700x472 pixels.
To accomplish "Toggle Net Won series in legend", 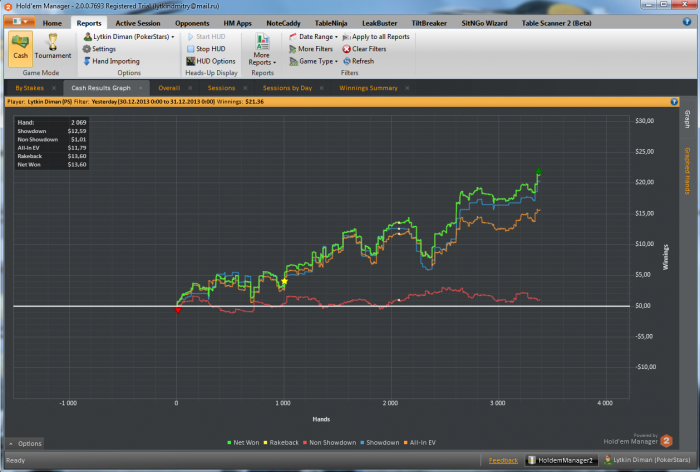I will click(243, 443).
